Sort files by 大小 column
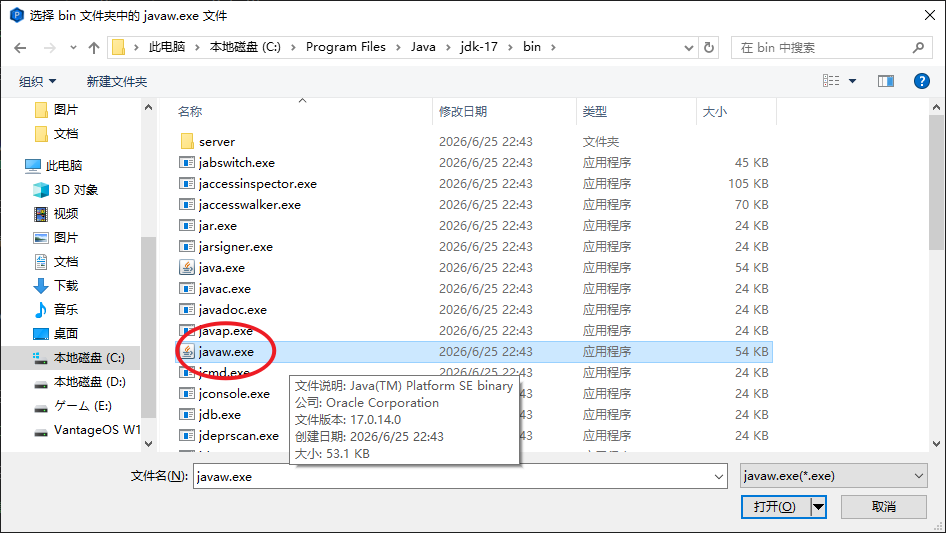Viewport: 946px width, 533px height. (715, 112)
